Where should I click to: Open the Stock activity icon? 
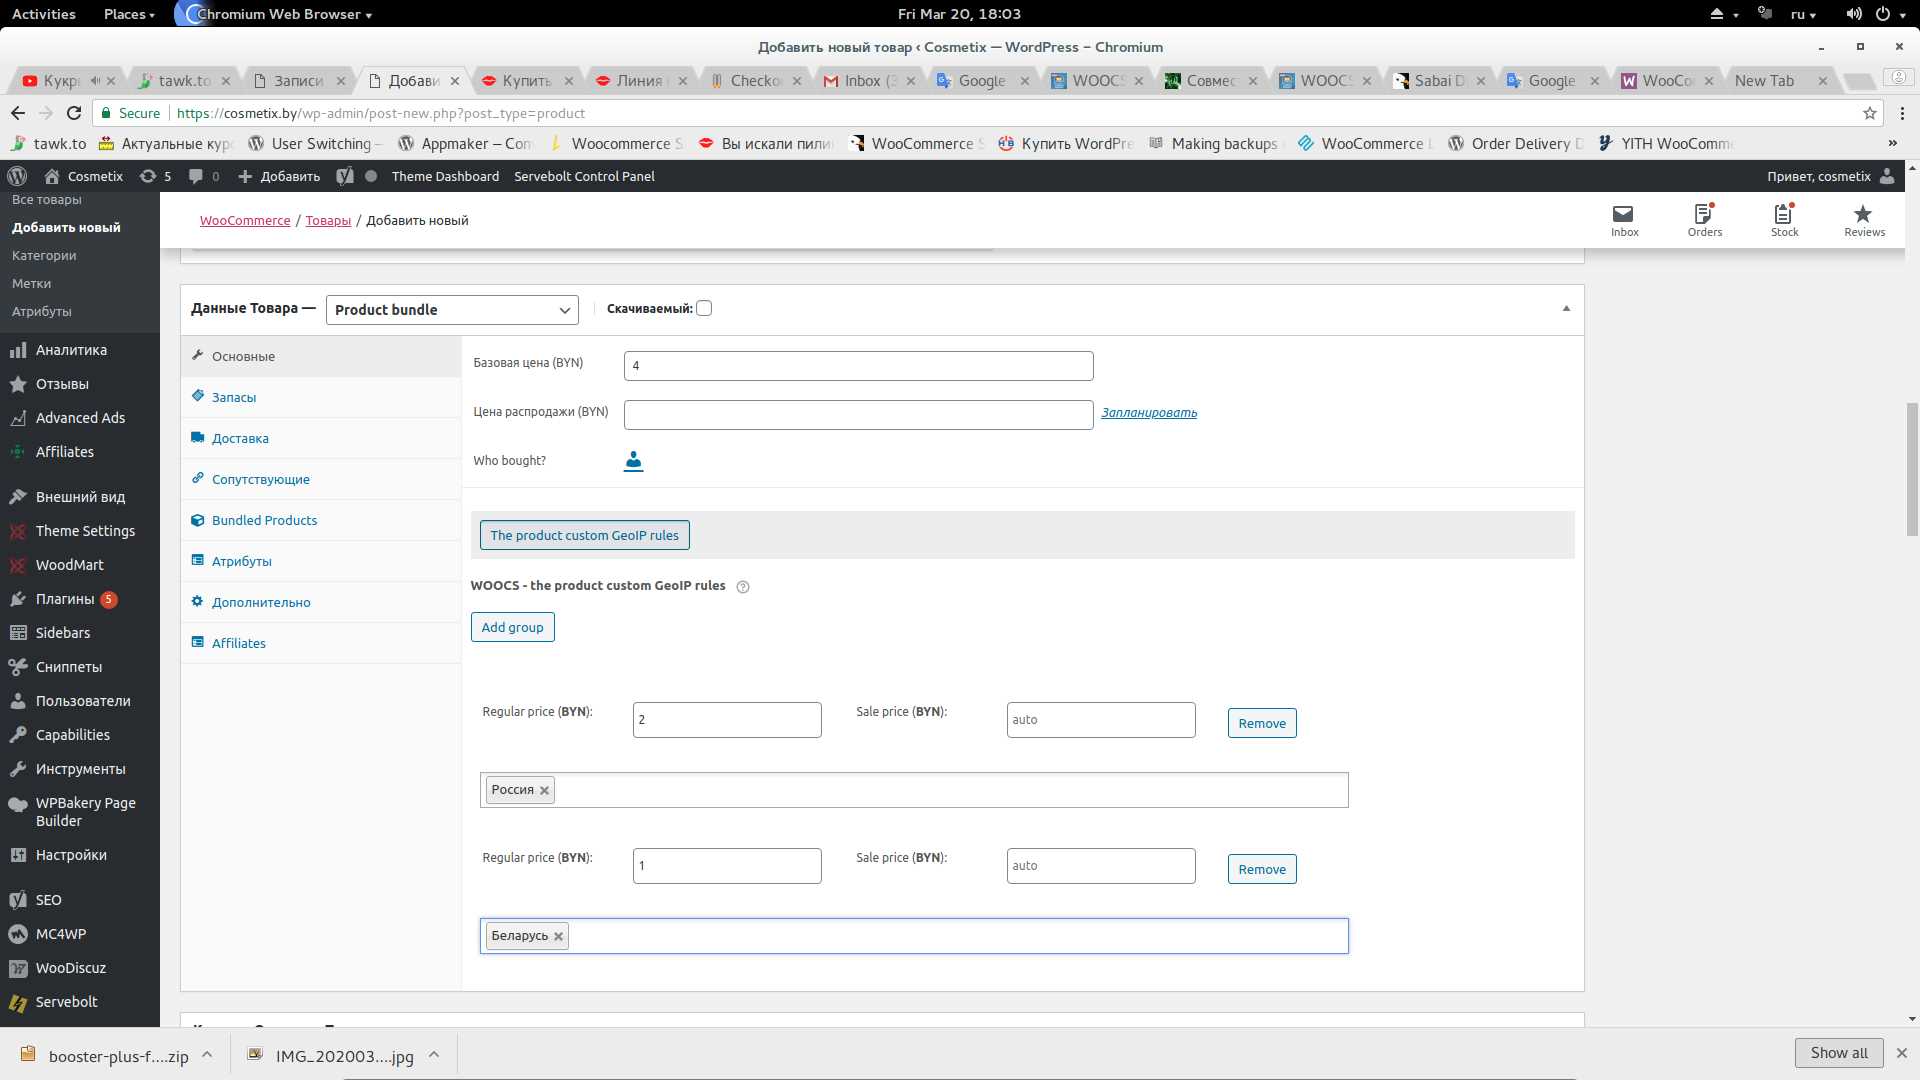click(1784, 220)
